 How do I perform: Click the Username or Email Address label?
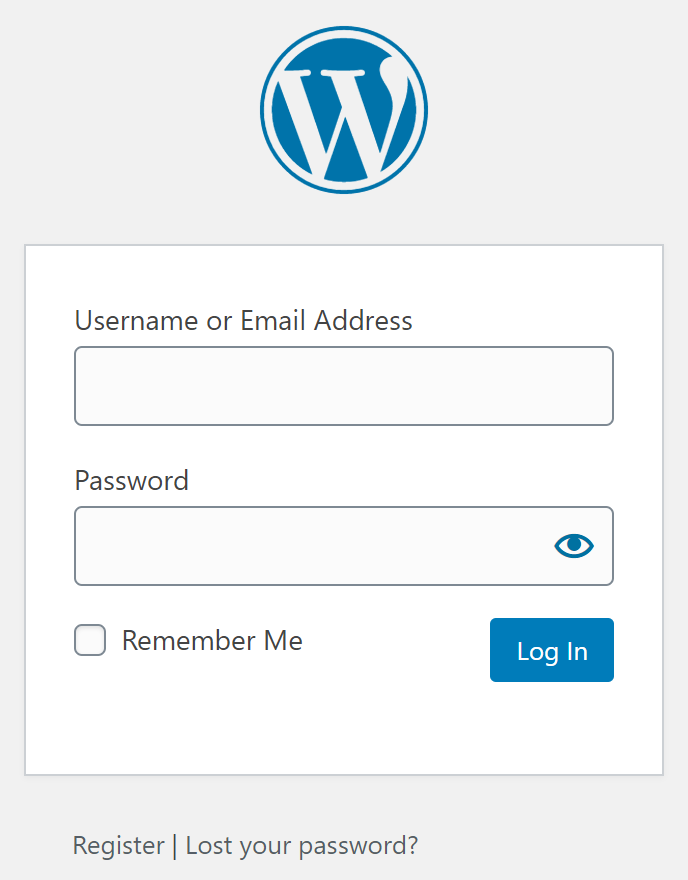(243, 321)
